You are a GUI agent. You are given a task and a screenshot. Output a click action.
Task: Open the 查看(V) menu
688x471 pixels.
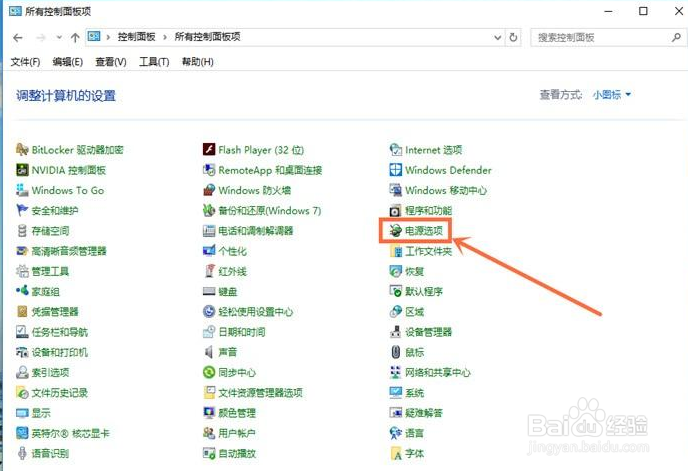point(111,62)
